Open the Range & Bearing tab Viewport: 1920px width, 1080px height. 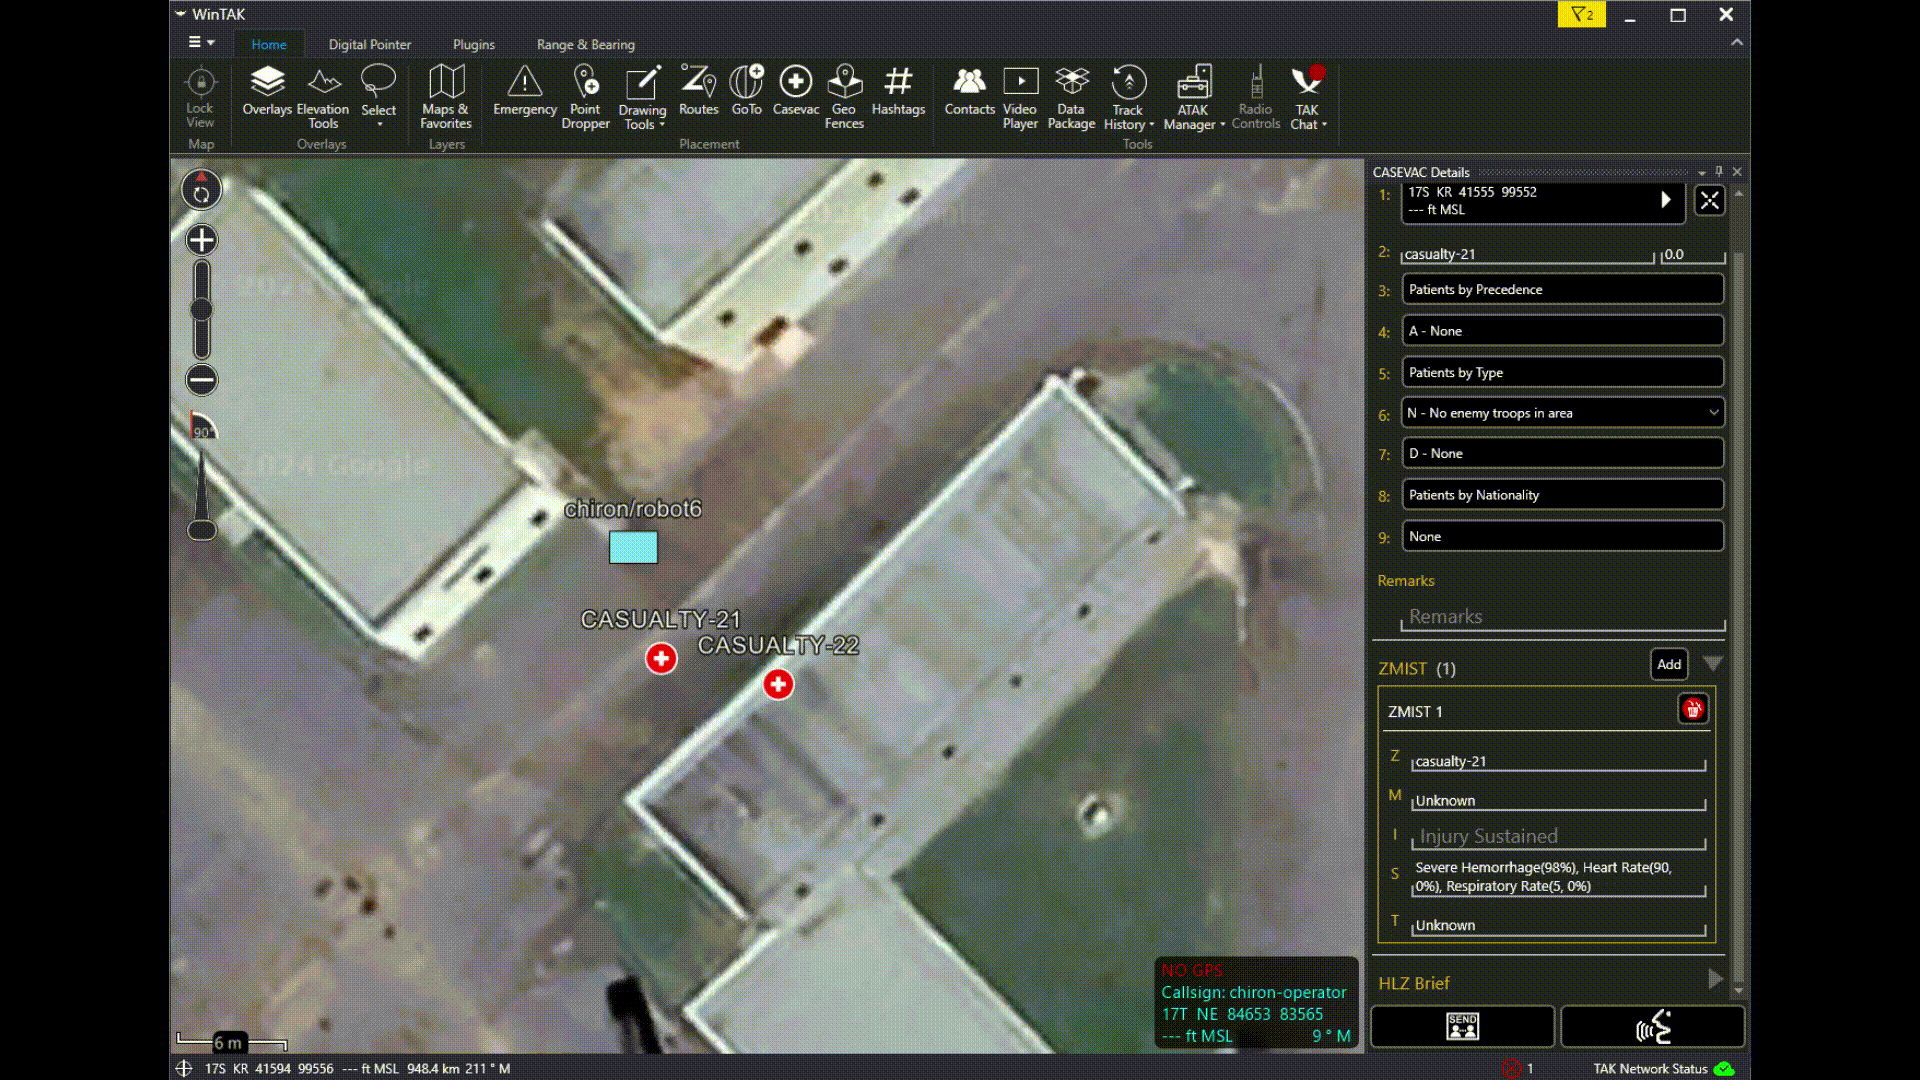585,44
